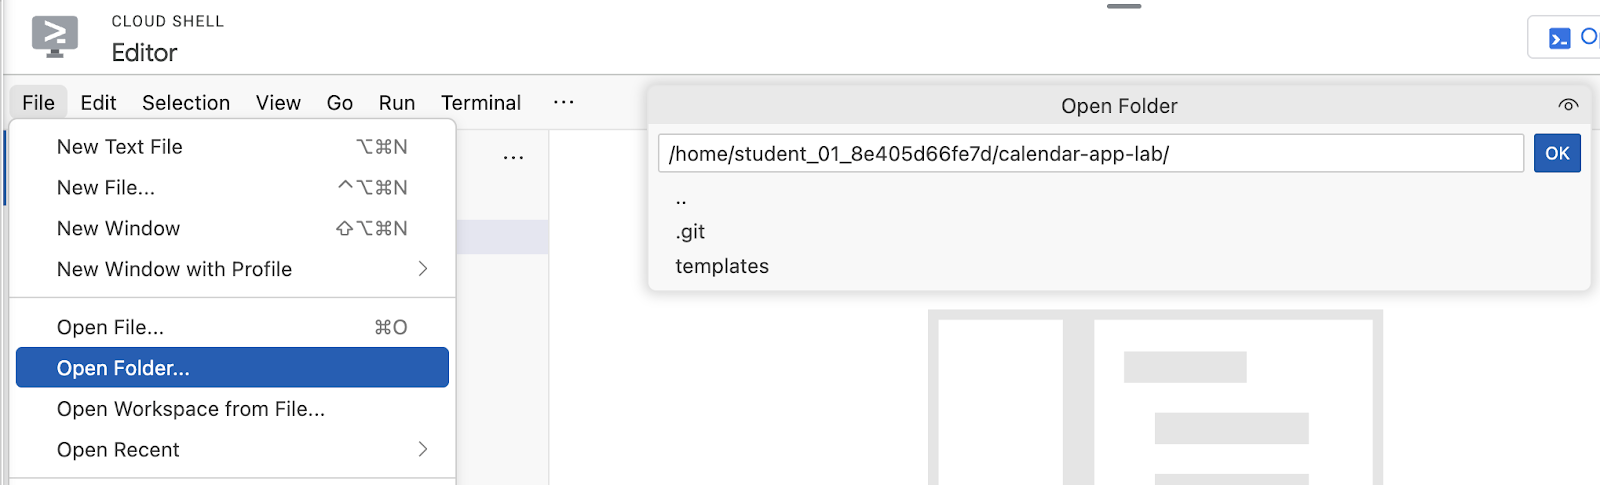This screenshot has height=485, width=1600.
Task: Expand the Open Recent submenu arrow
Action: 423,450
